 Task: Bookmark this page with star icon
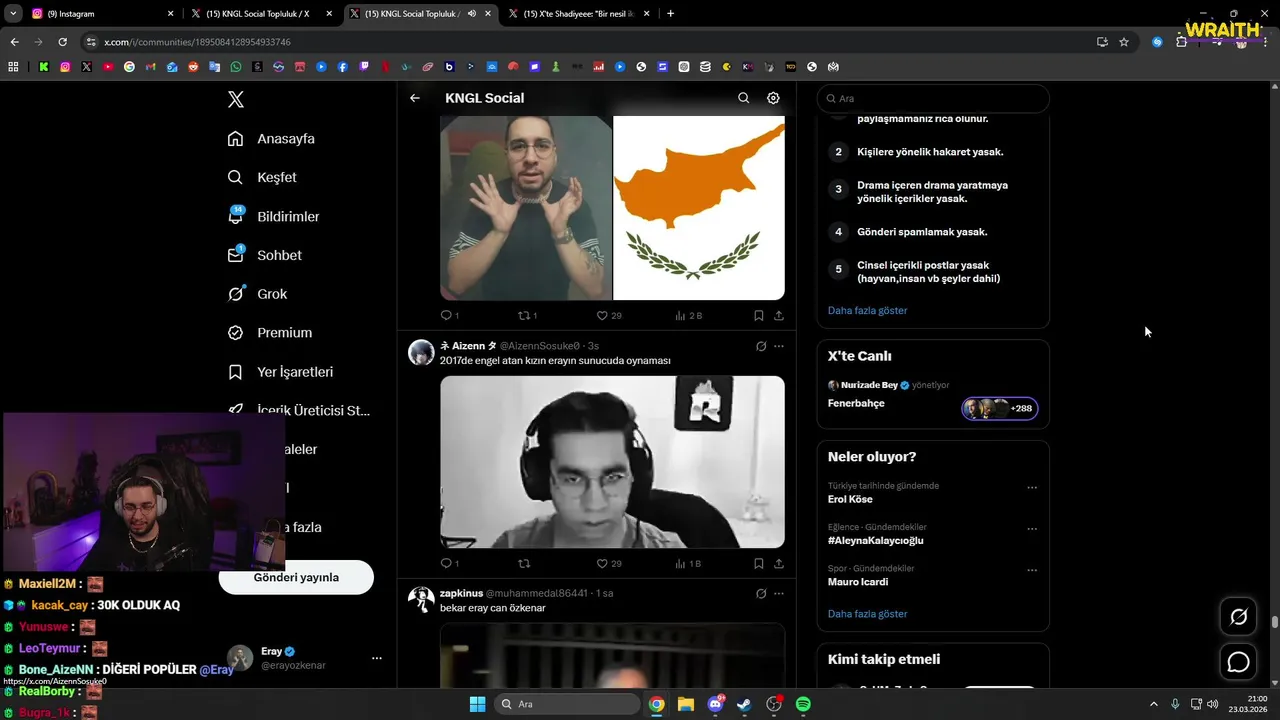coord(1124,42)
